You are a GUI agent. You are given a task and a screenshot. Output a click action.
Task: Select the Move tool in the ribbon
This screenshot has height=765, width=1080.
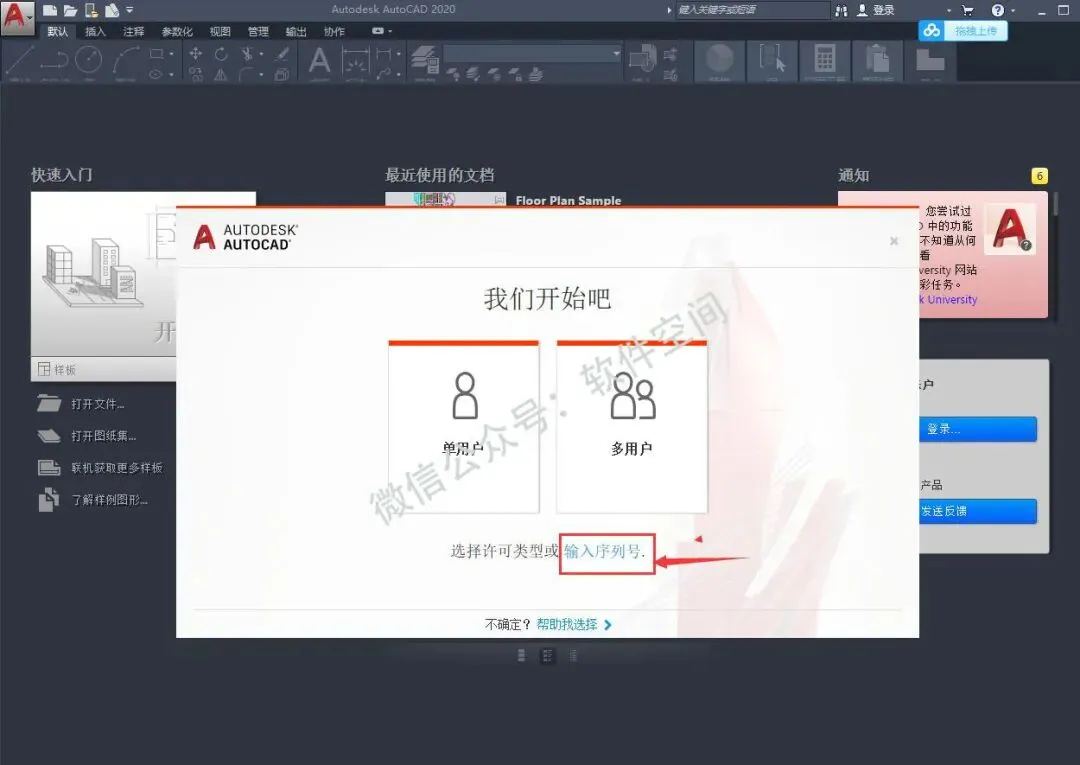click(196, 53)
